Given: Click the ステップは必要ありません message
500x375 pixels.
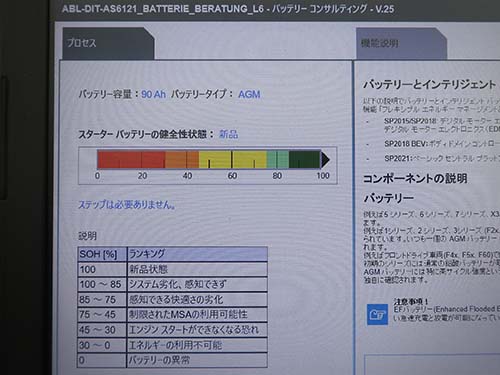Looking at the screenshot, I should (127, 204).
